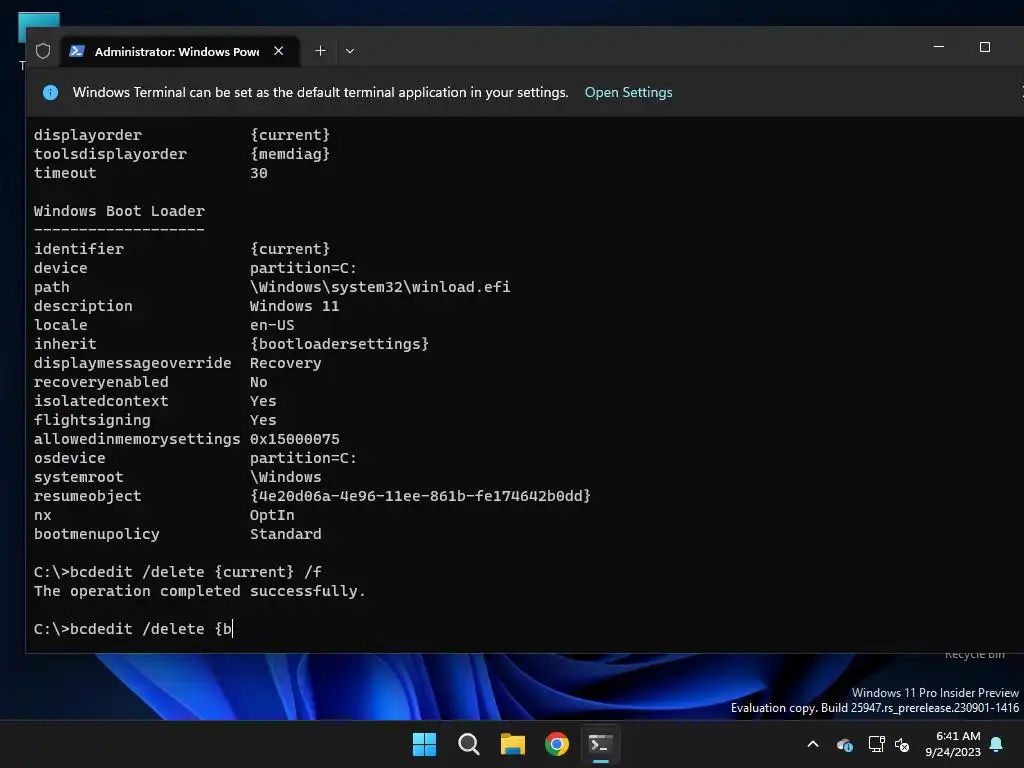Launch File Explorer from the taskbar
The width and height of the screenshot is (1024, 768).
(513, 744)
